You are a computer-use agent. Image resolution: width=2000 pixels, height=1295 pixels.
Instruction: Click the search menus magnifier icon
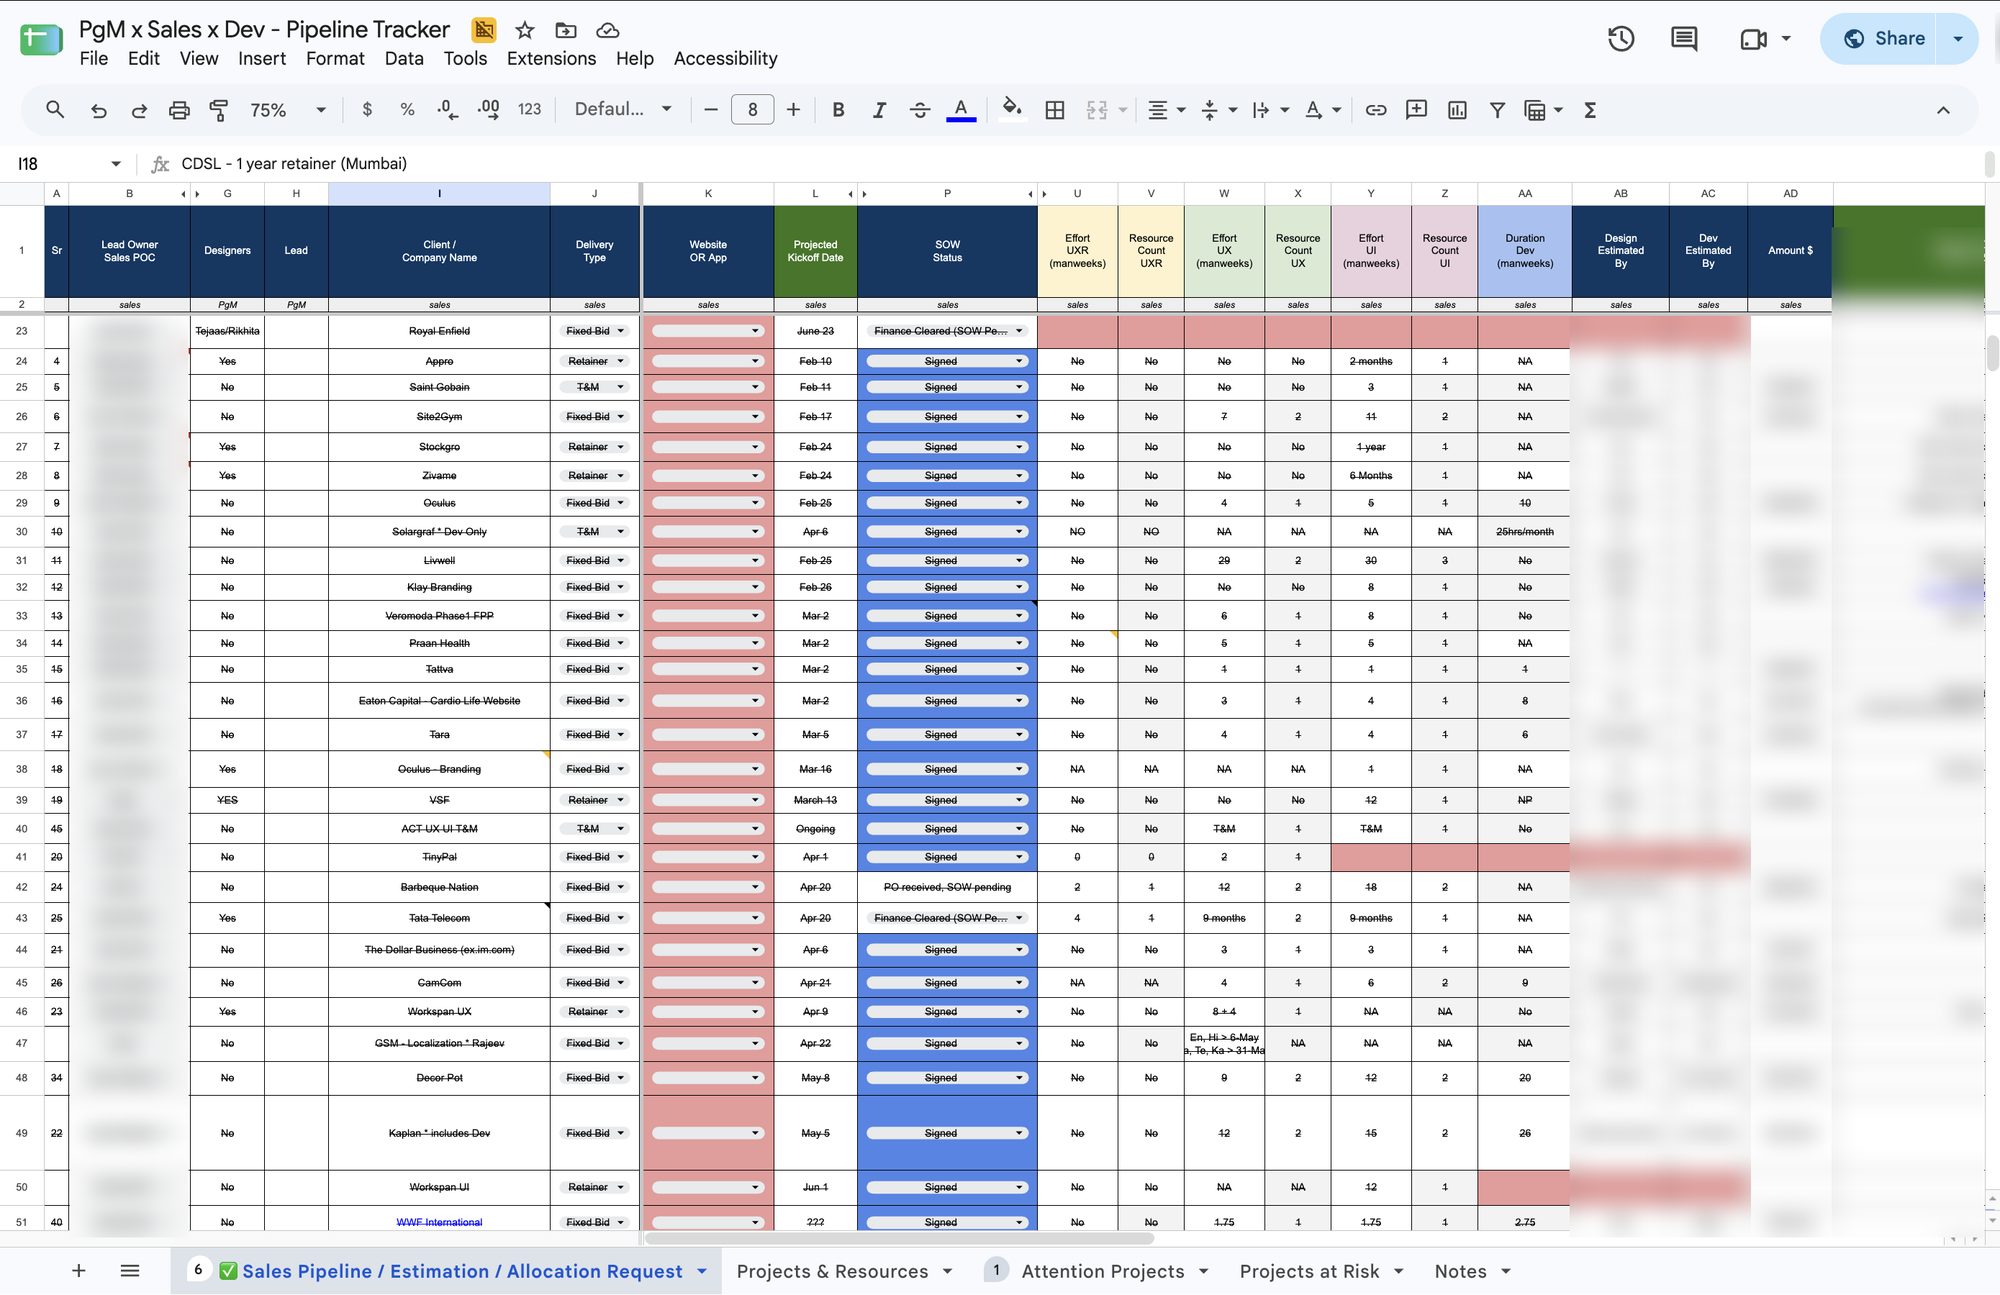tap(55, 110)
